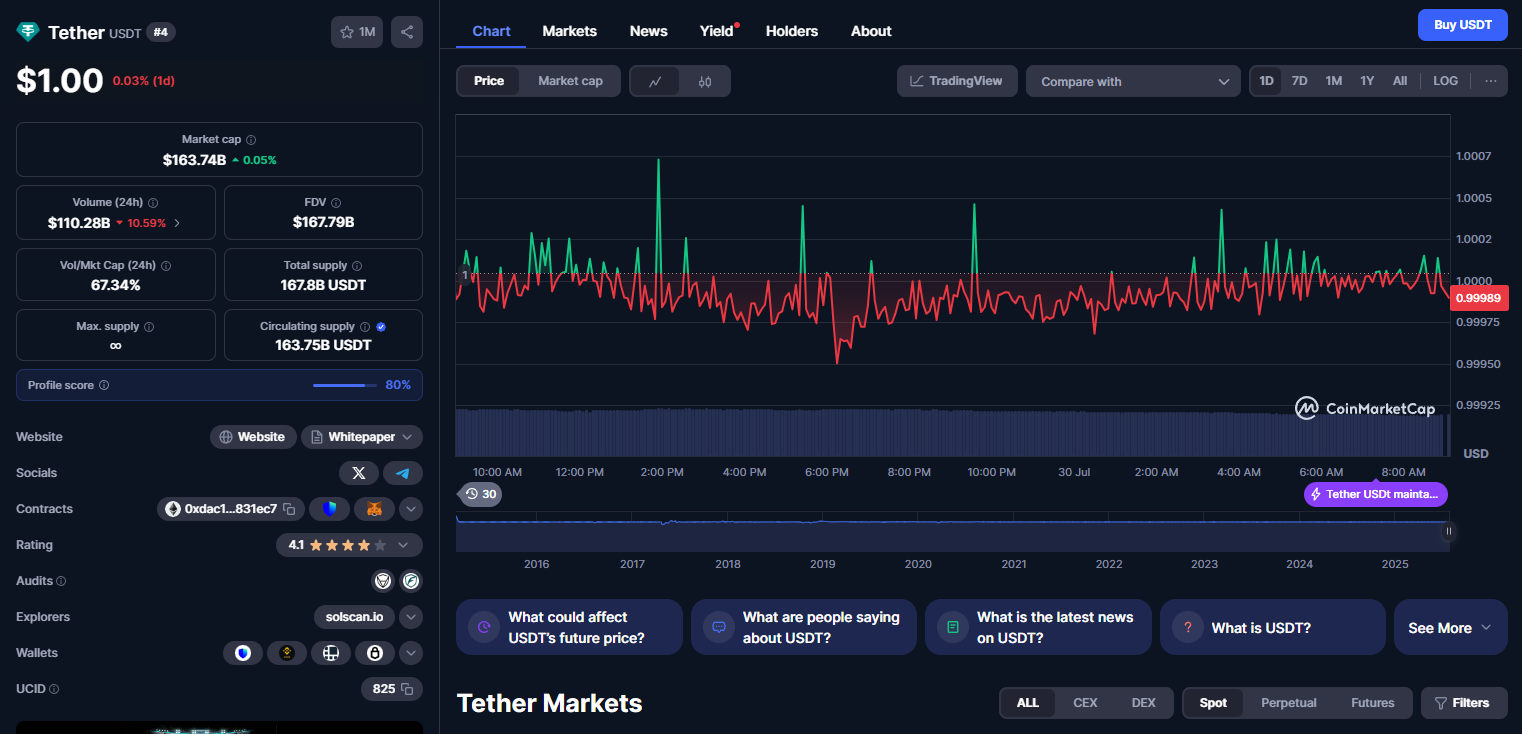Expand more contracts chevron
The width and height of the screenshot is (1522, 734).
411,509
